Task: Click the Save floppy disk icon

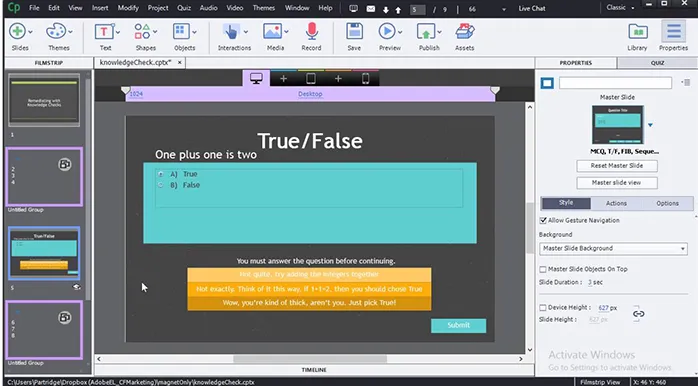Action: (x=354, y=32)
